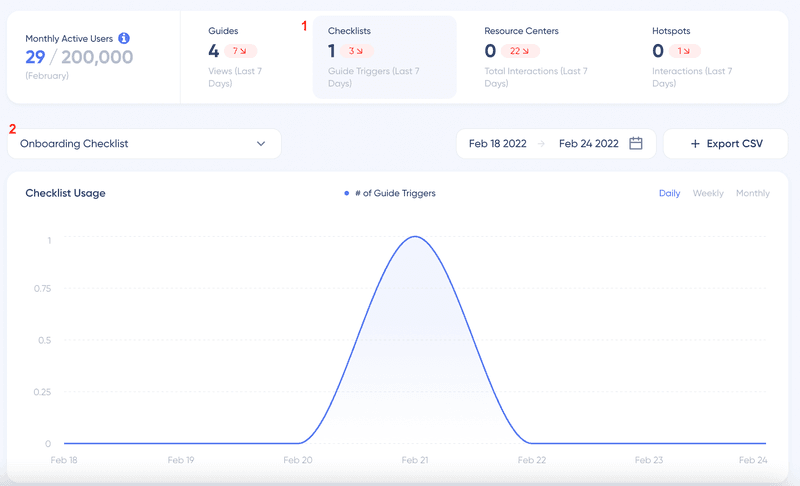Click the Resource Centers 22 decrease badge
The image size is (800, 486).
pyautogui.click(x=519, y=51)
